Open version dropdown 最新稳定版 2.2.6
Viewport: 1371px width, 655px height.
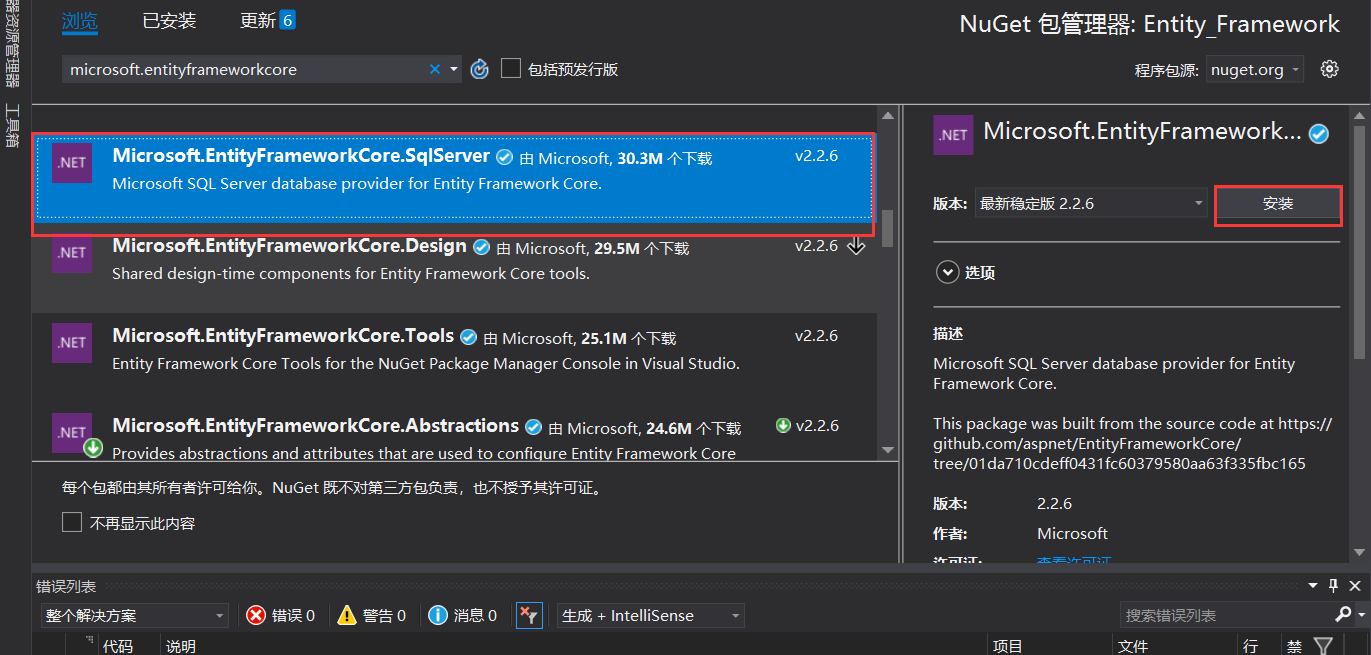1091,203
